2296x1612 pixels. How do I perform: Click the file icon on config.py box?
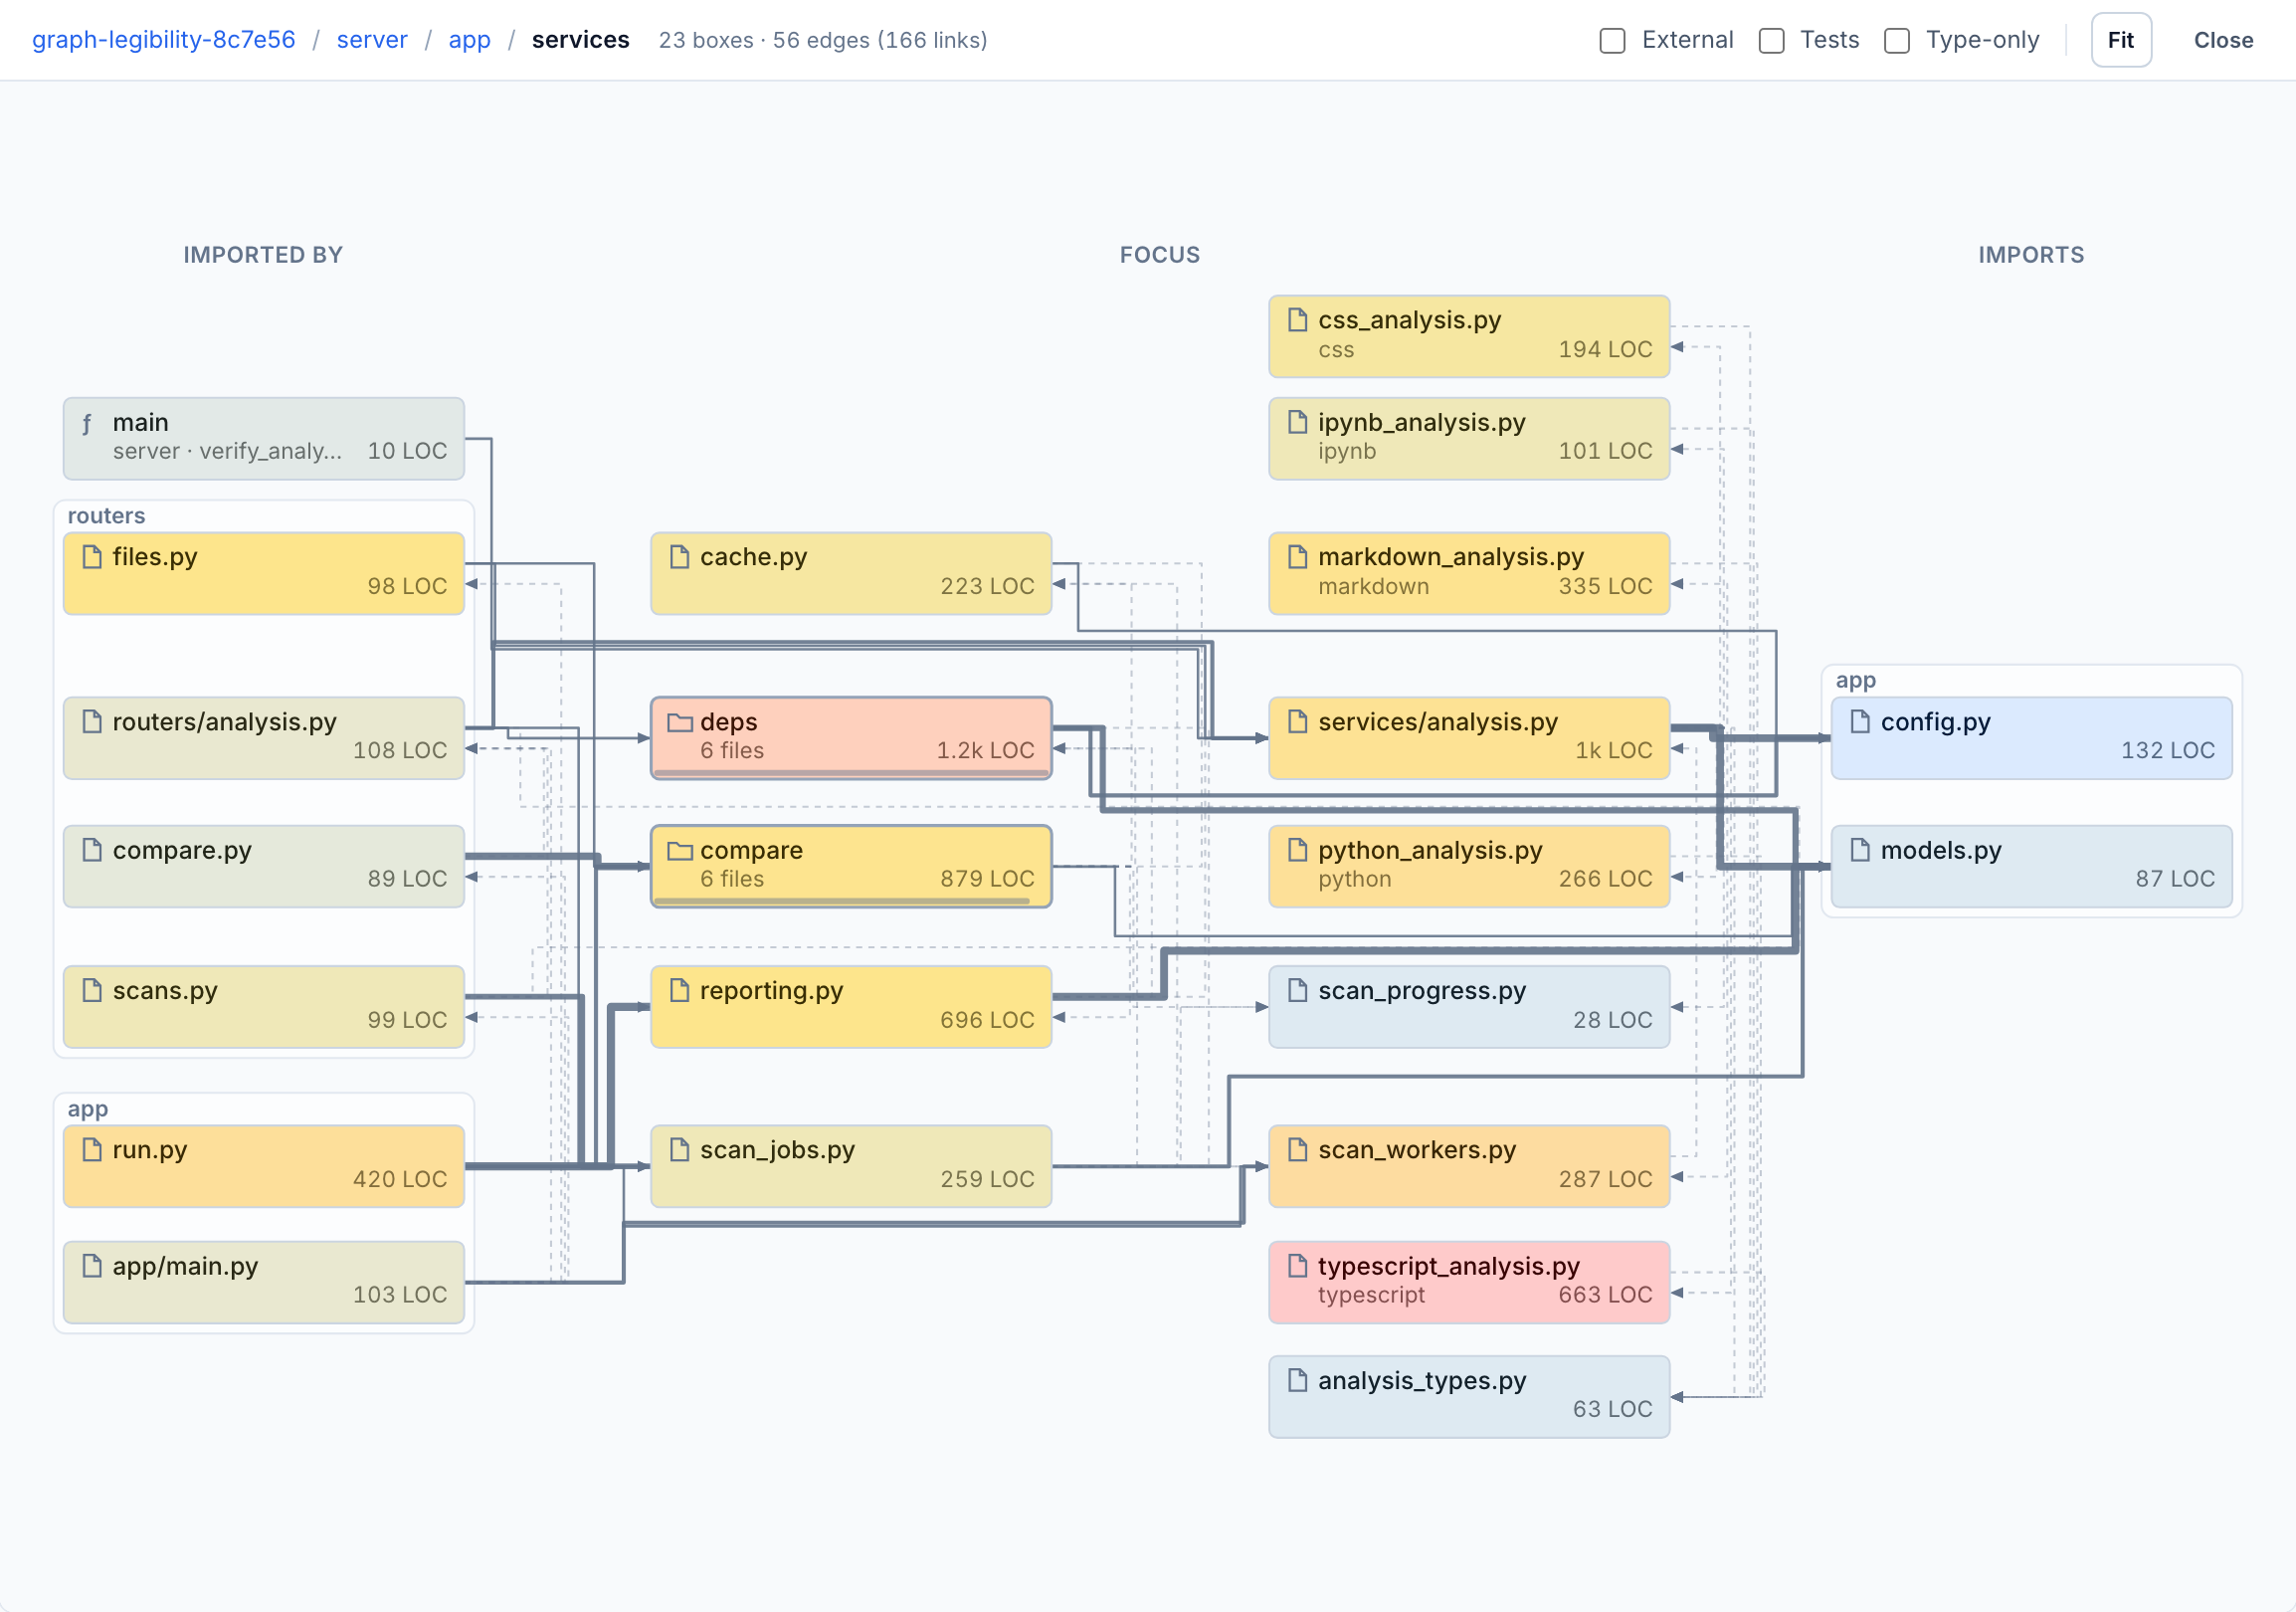coord(1860,722)
